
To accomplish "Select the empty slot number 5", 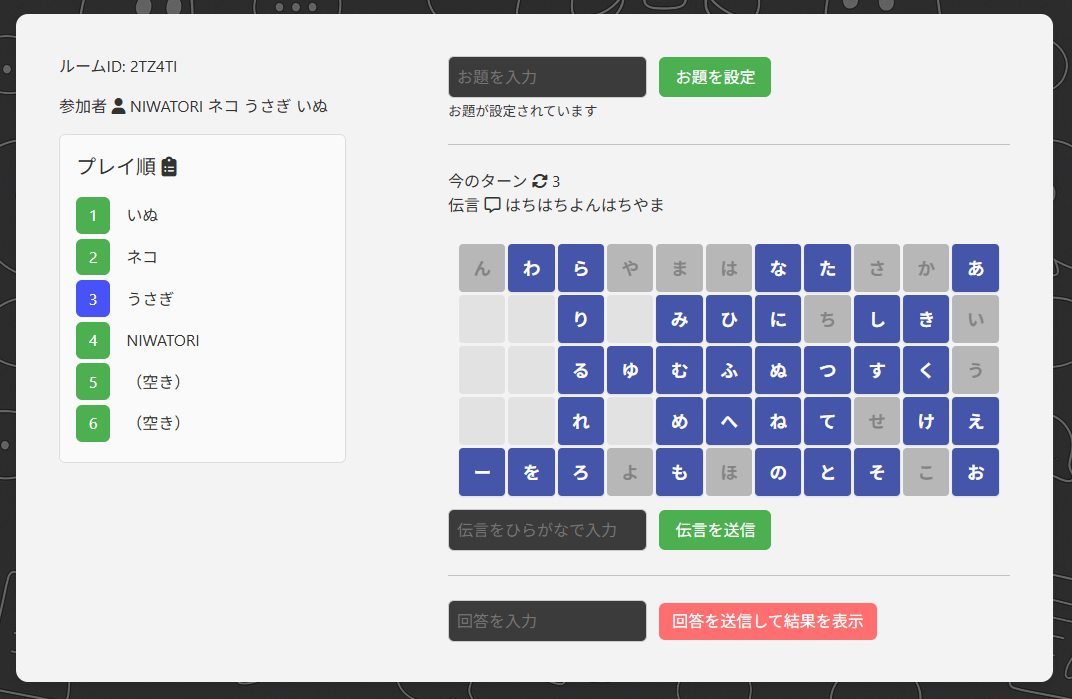I will (x=93, y=382).
